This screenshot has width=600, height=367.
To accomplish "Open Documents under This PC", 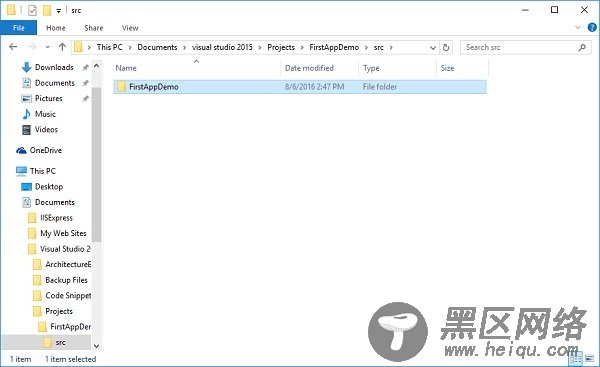I will click(x=55, y=202).
